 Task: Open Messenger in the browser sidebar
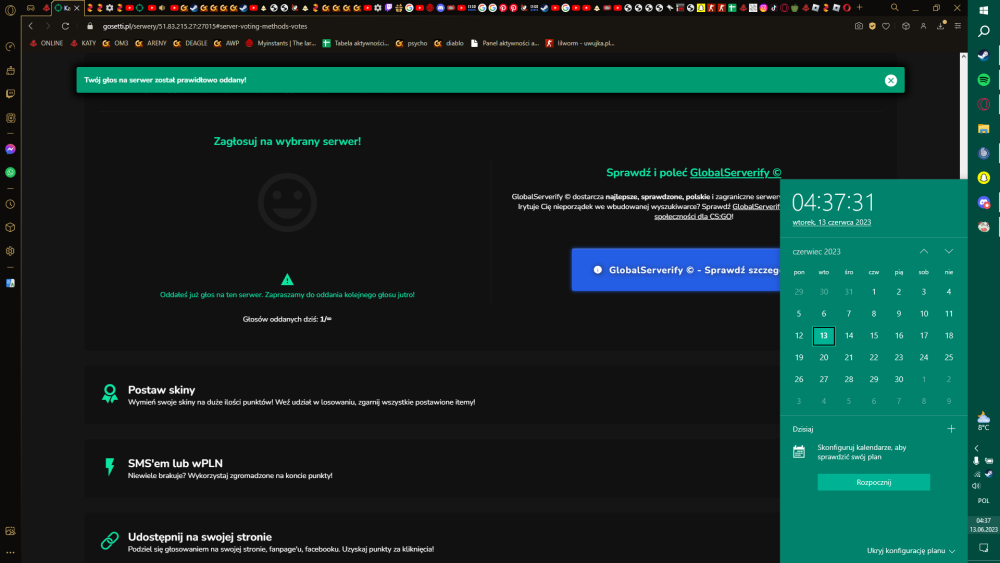pyautogui.click(x=10, y=149)
